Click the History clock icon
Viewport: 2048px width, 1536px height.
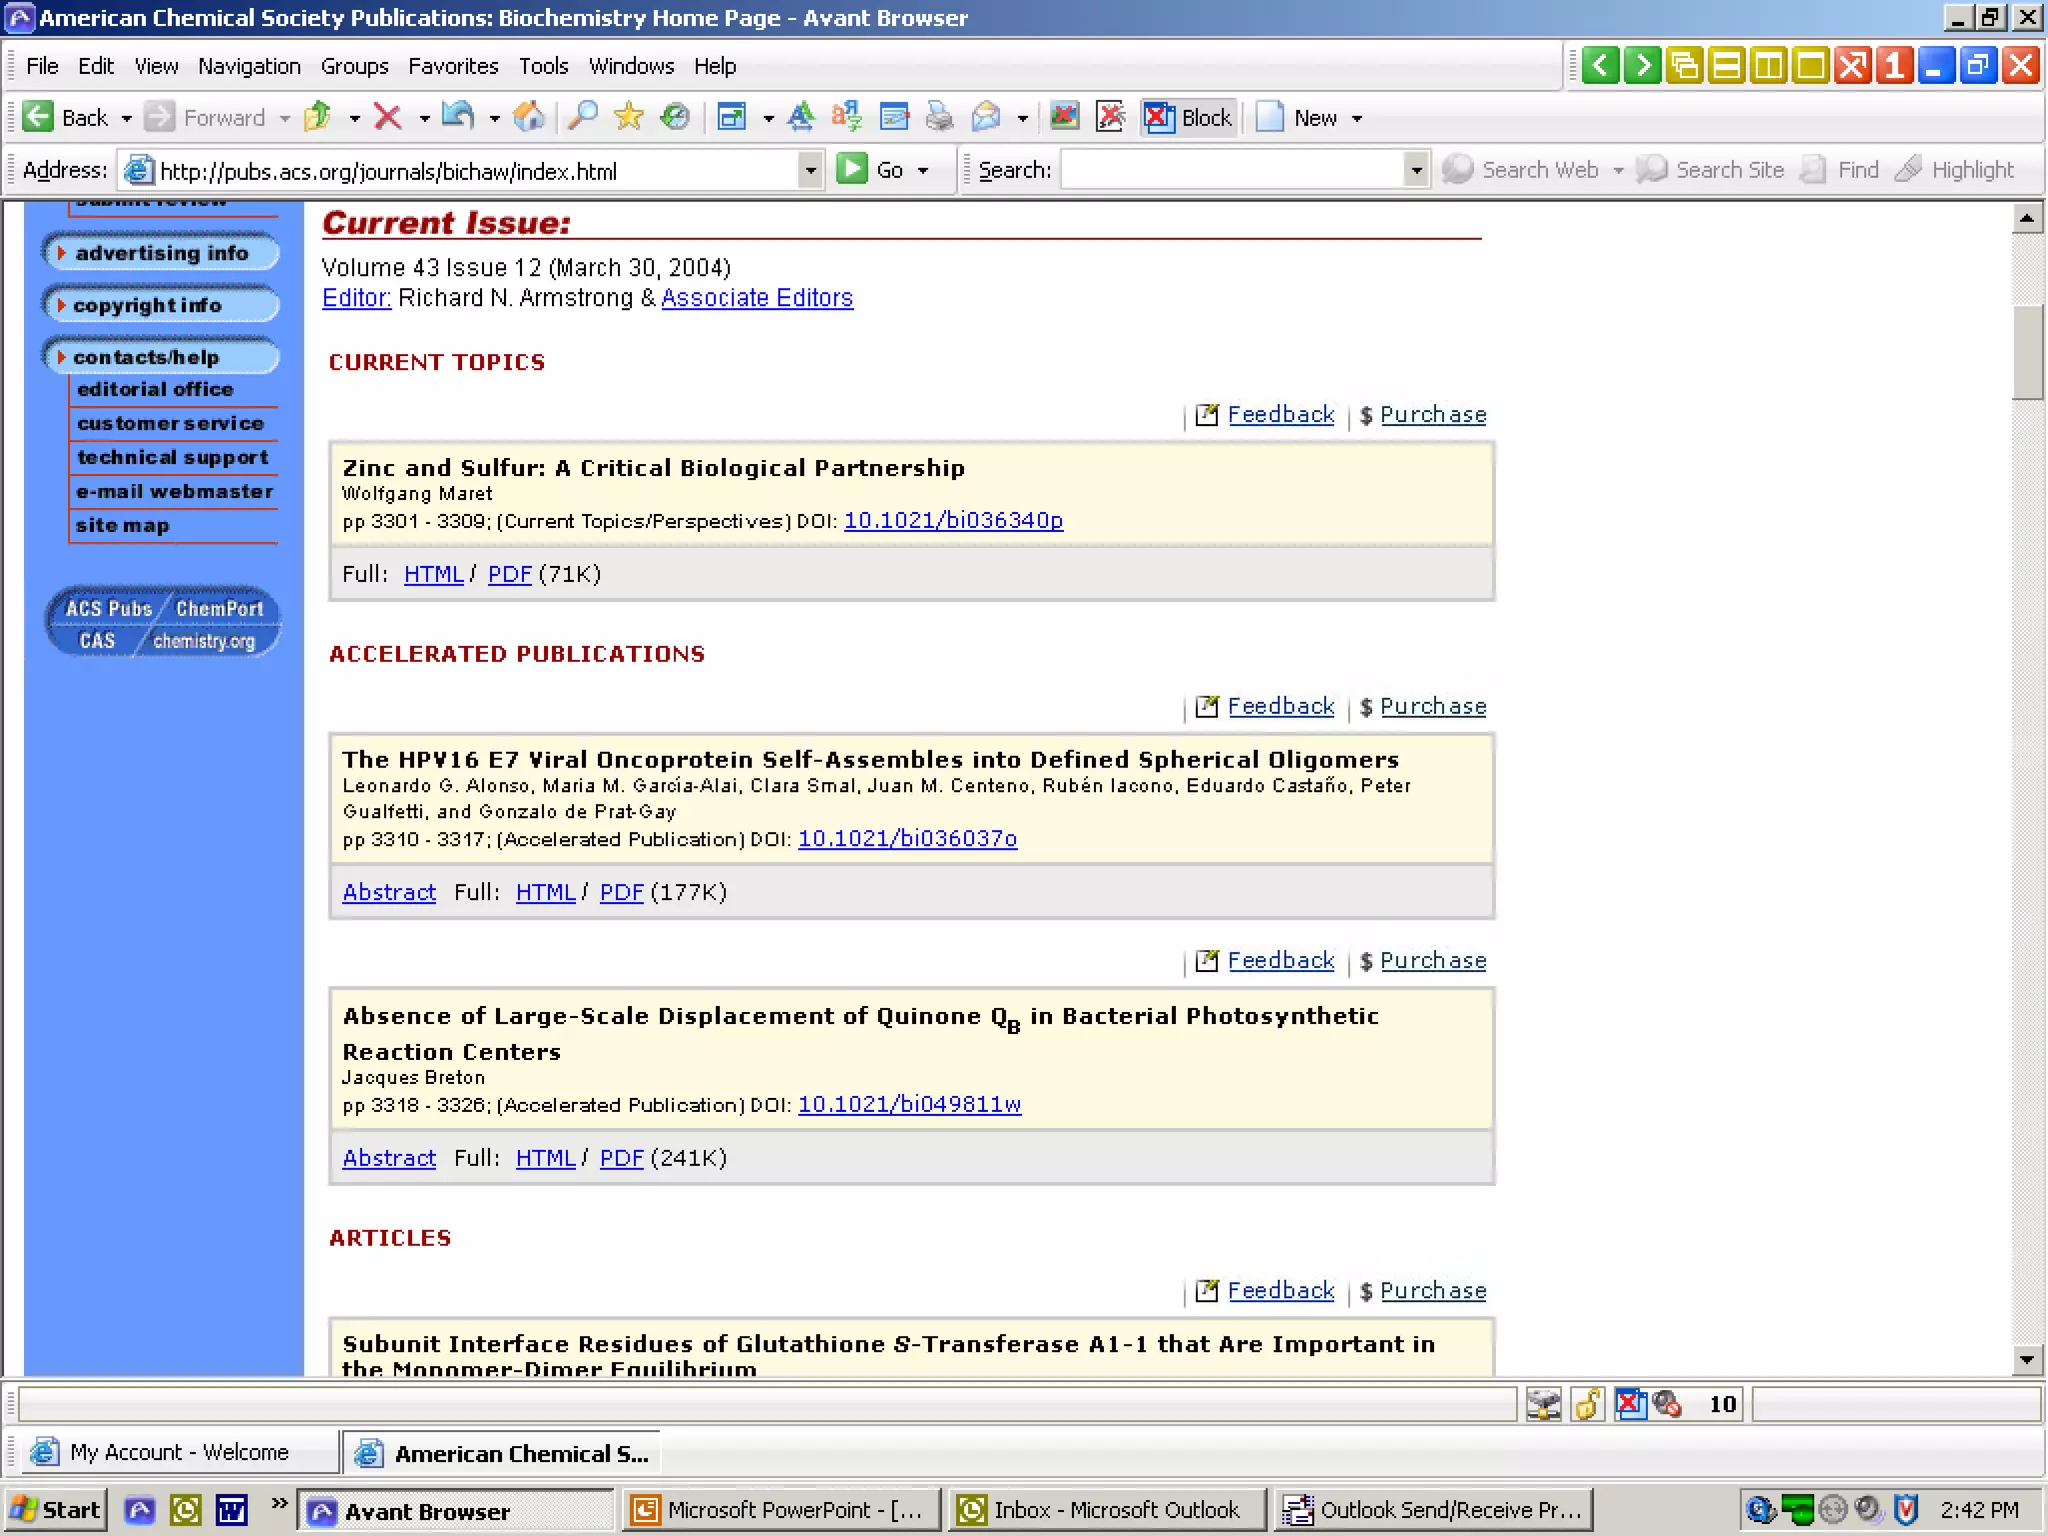(x=676, y=117)
